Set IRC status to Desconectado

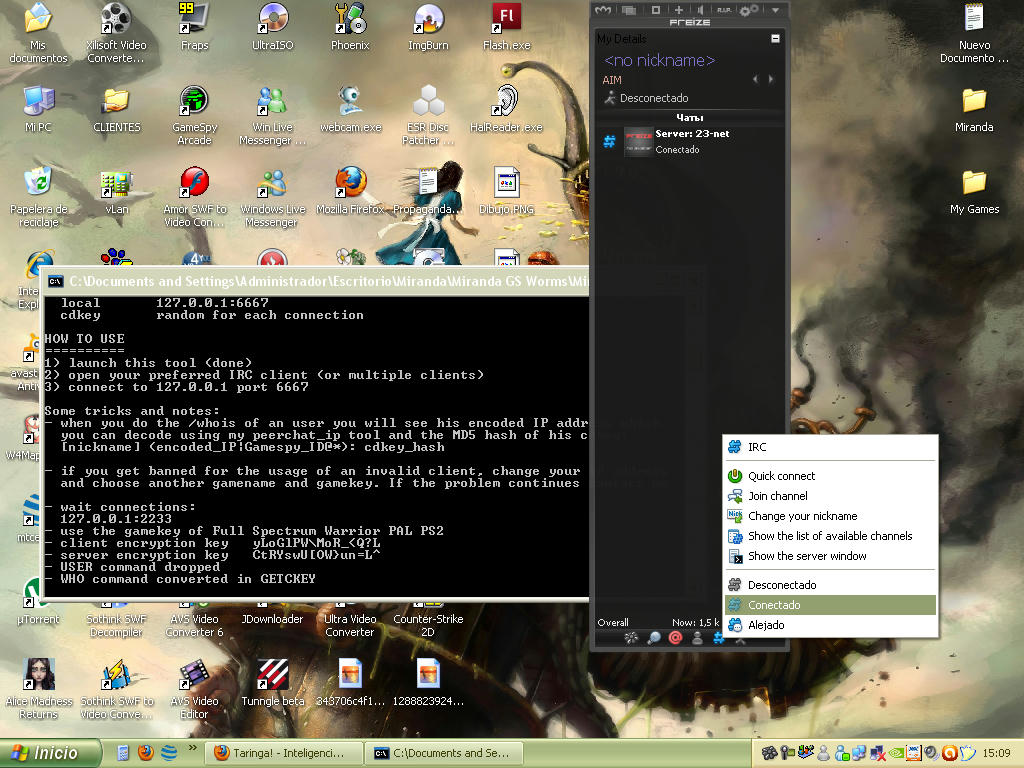click(831, 585)
